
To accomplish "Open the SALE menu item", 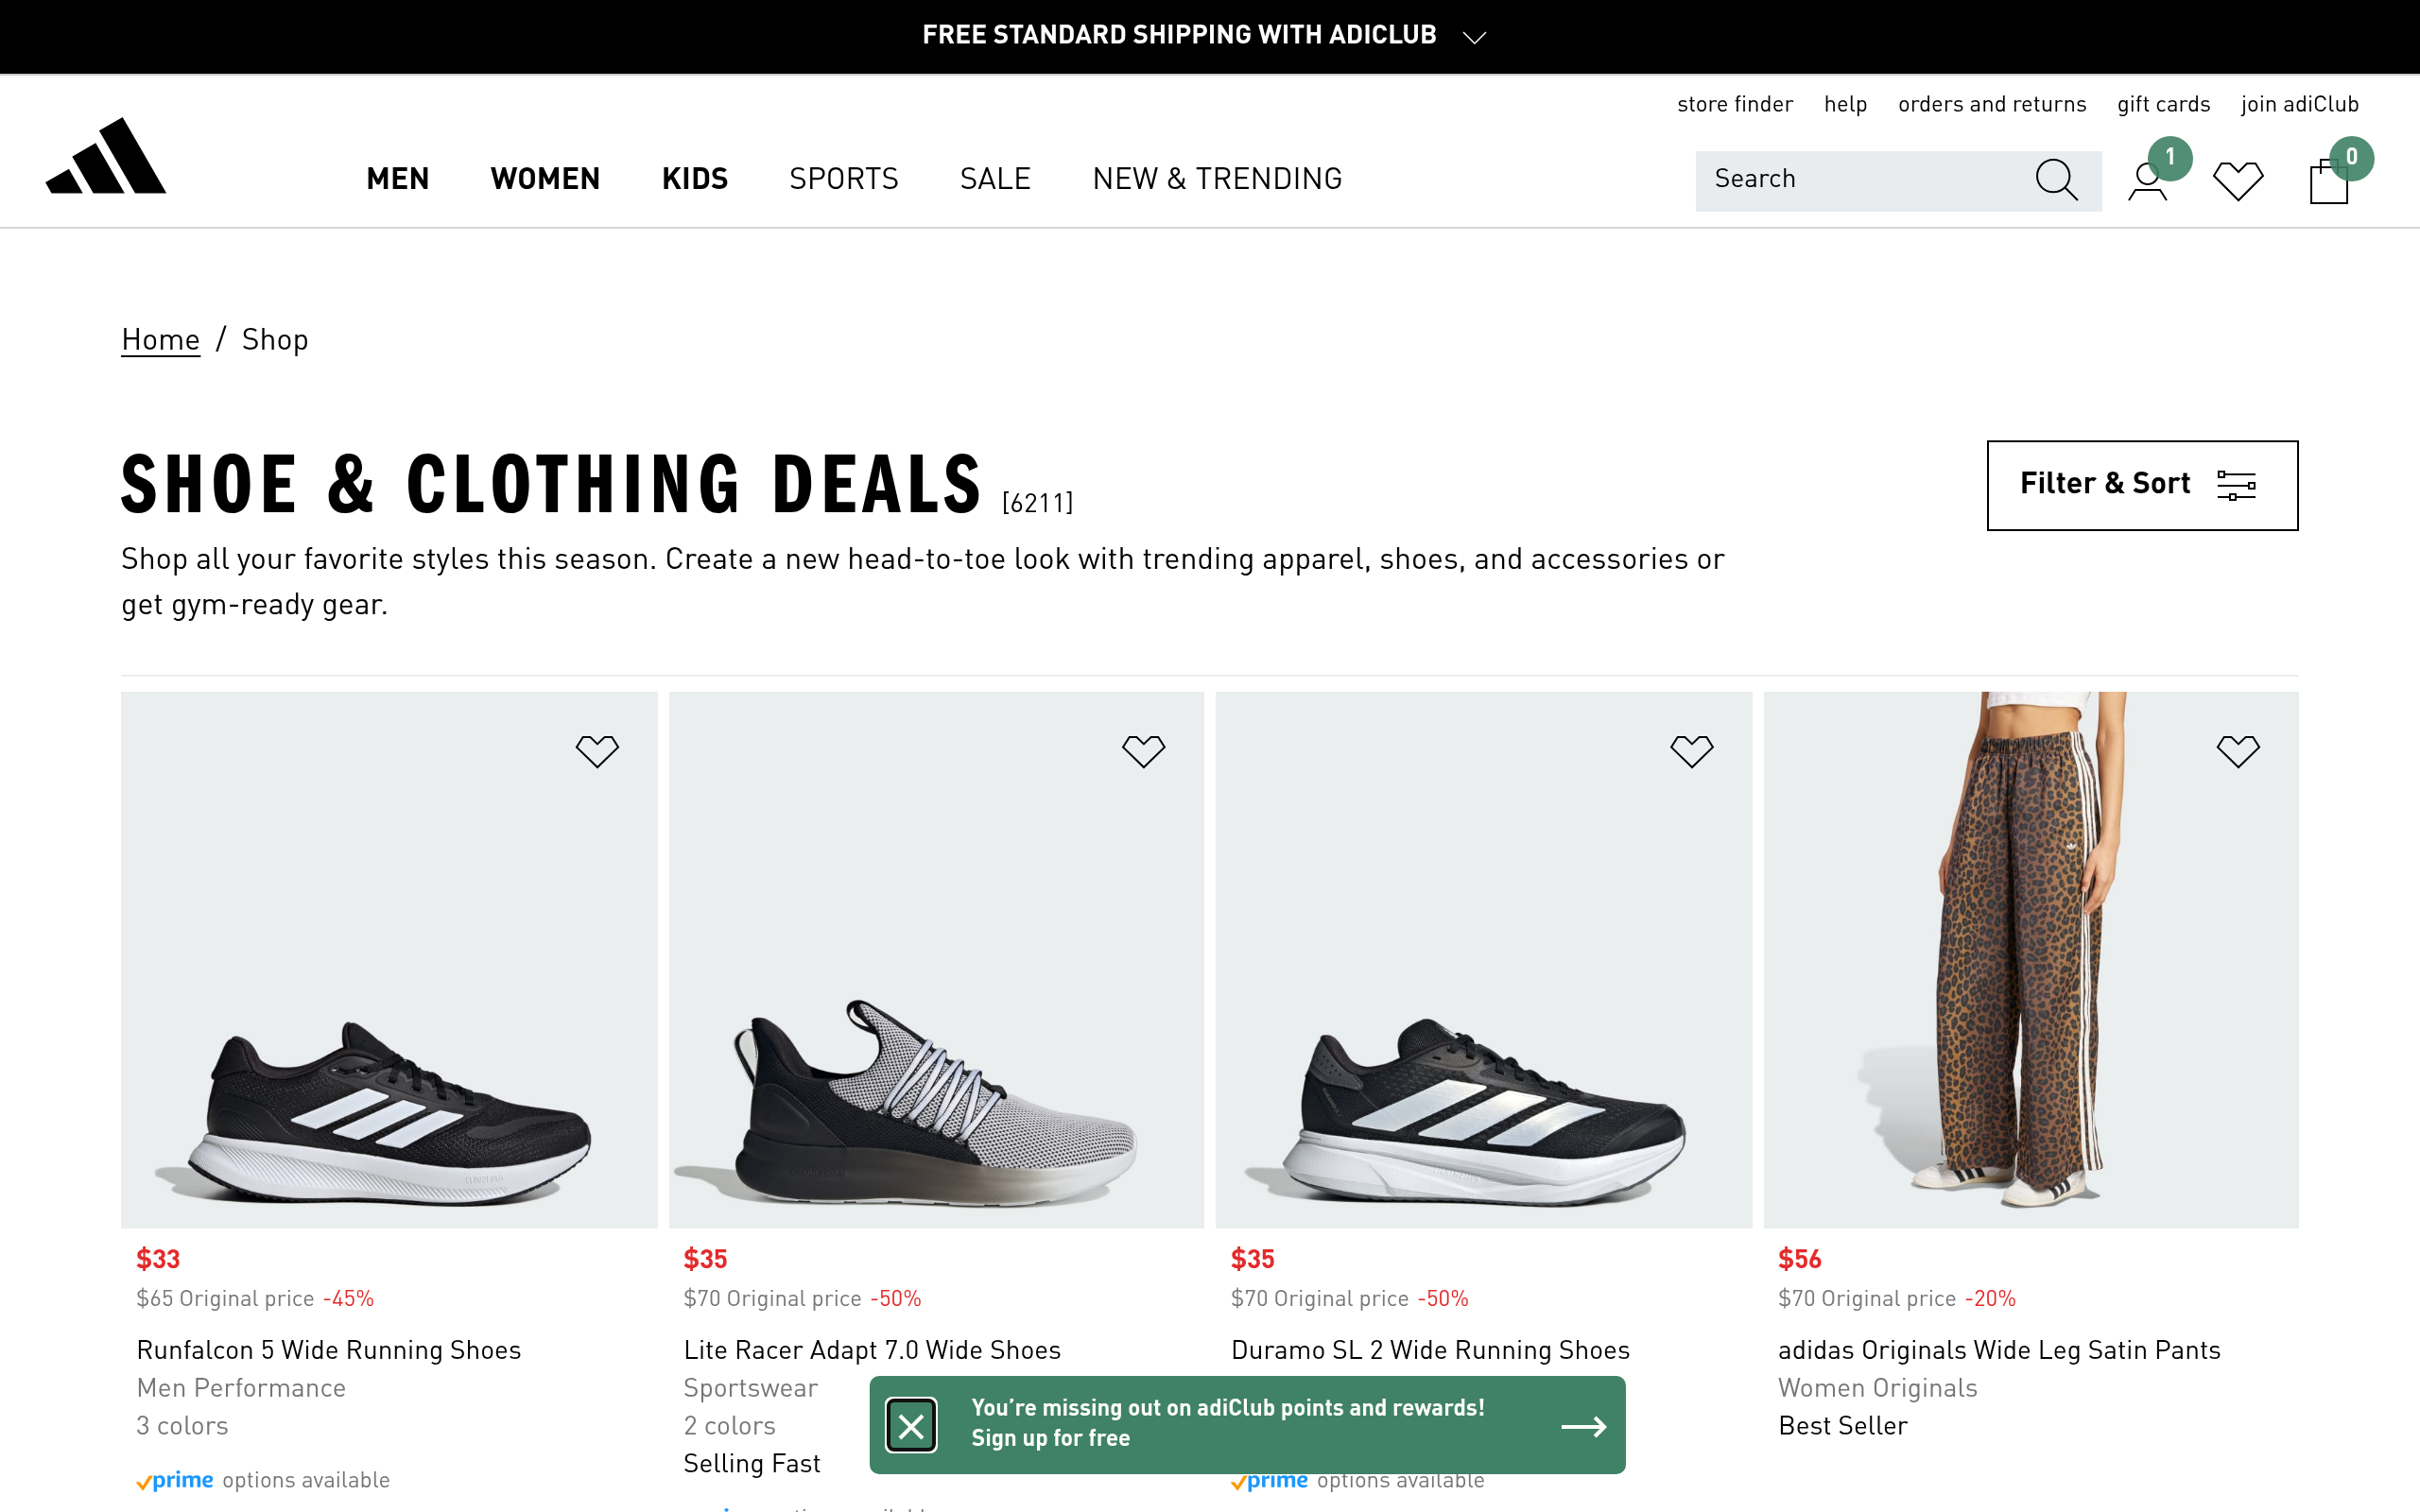I will [x=994, y=179].
